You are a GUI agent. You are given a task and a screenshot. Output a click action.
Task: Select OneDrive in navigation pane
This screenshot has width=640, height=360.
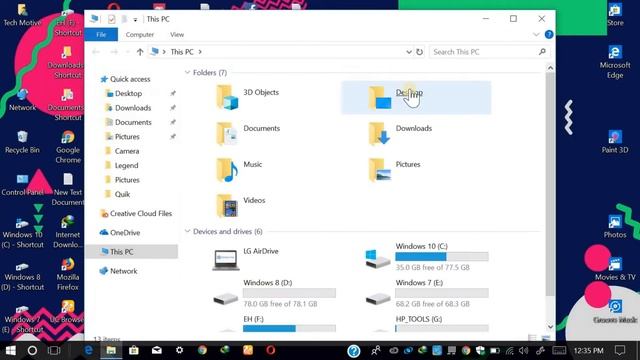coord(120,233)
